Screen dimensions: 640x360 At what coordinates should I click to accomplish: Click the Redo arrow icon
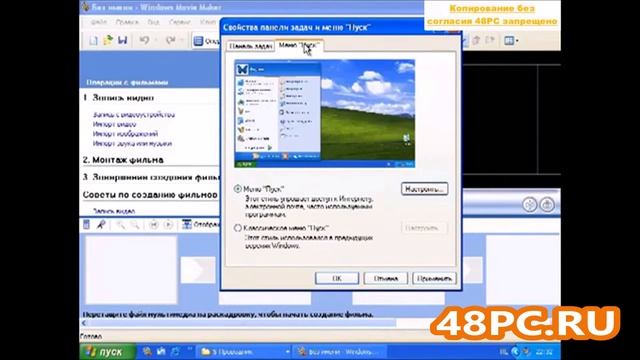click(170, 40)
